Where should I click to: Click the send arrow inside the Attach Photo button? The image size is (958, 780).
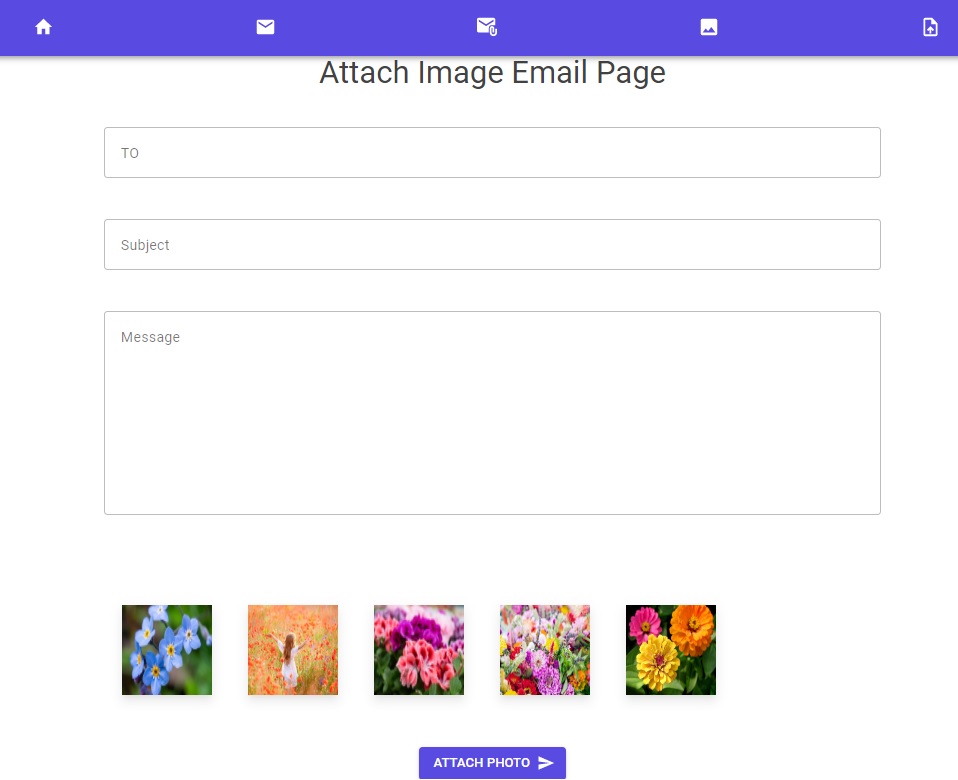(x=548, y=762)
